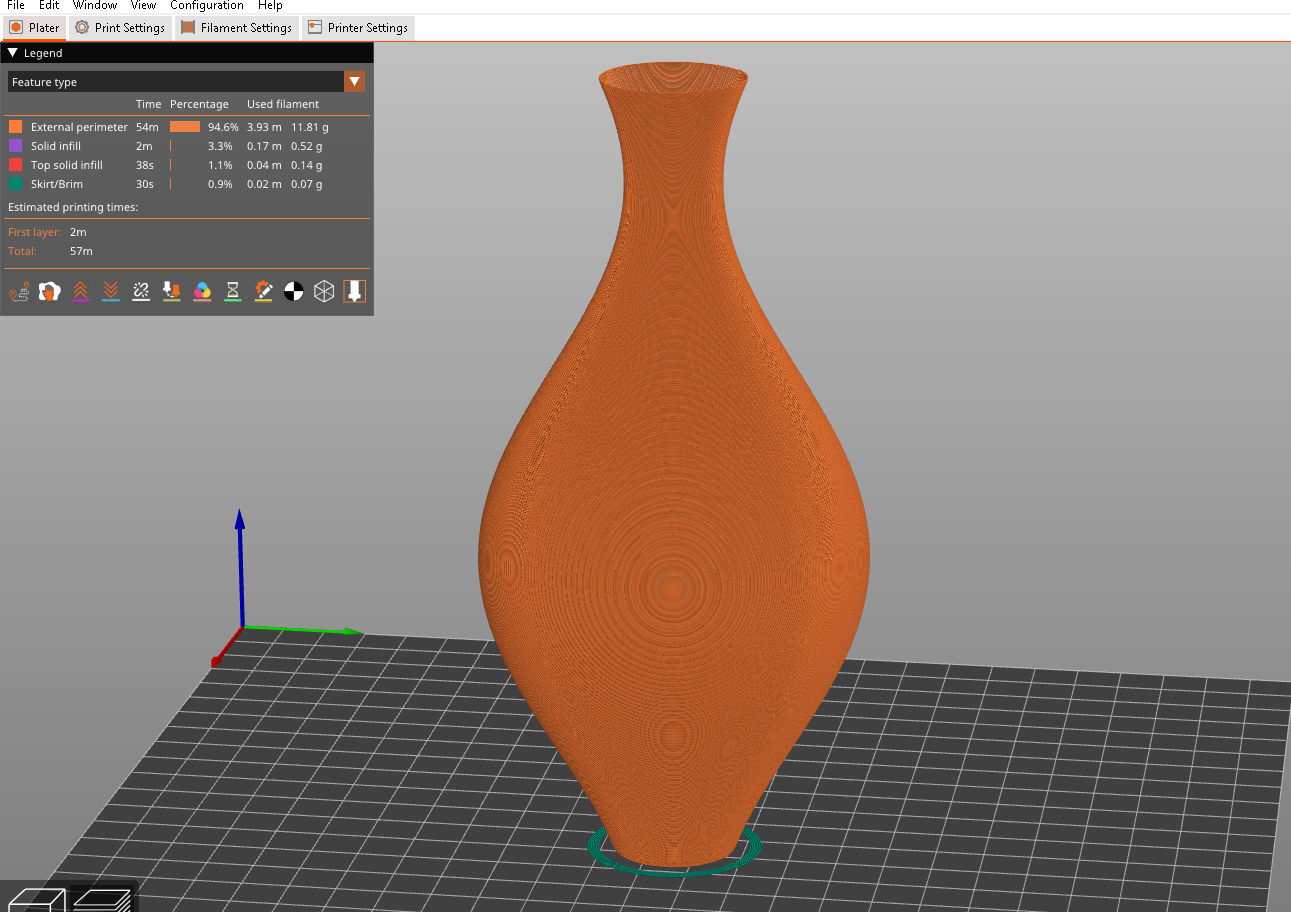Click the 38s top solid infill time
Screen dimensions: 1291x912
tap(144, 165)
